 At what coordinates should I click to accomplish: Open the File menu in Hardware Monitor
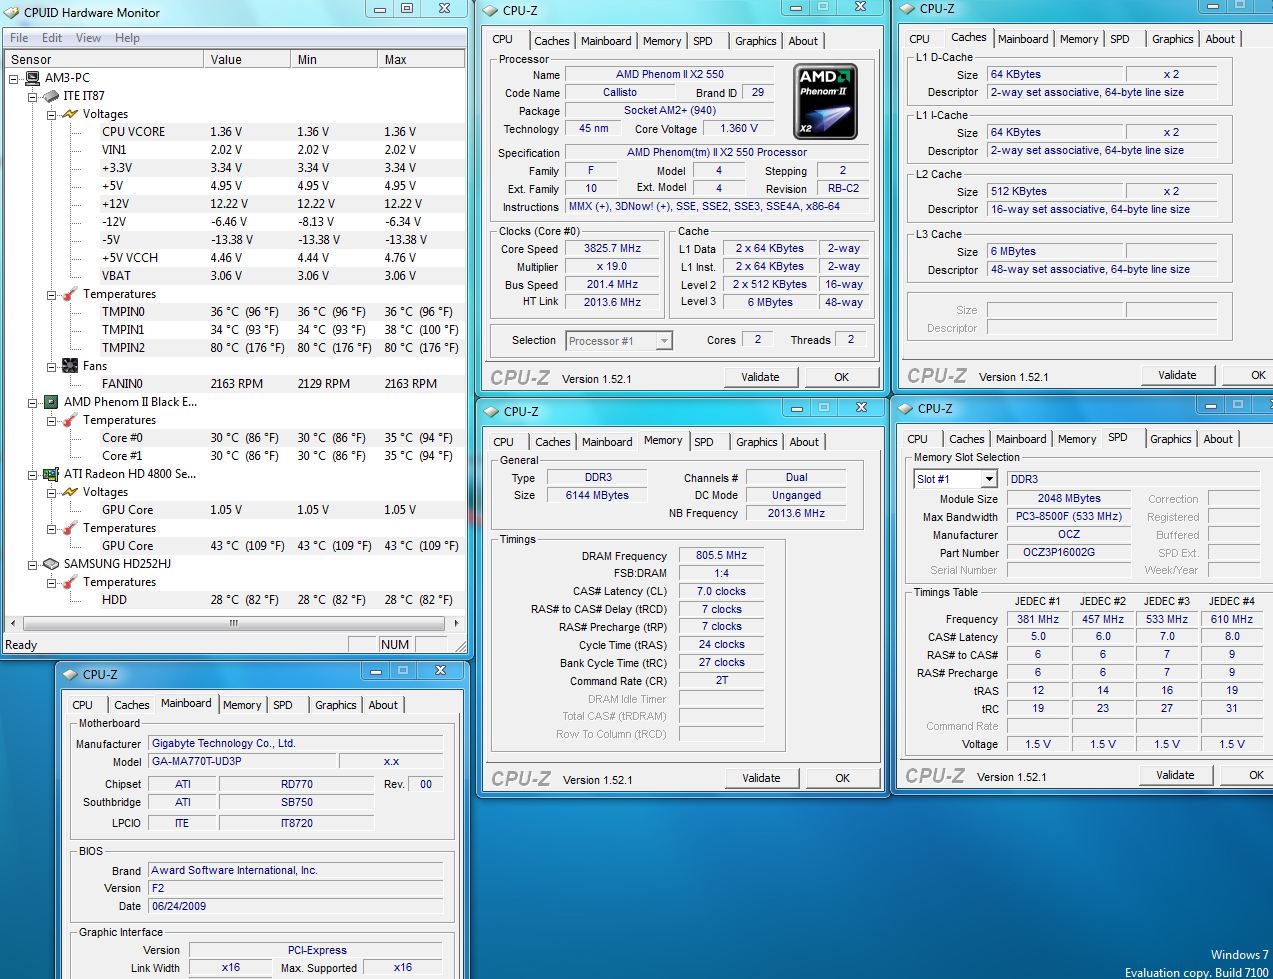click(x=19, y=38)
